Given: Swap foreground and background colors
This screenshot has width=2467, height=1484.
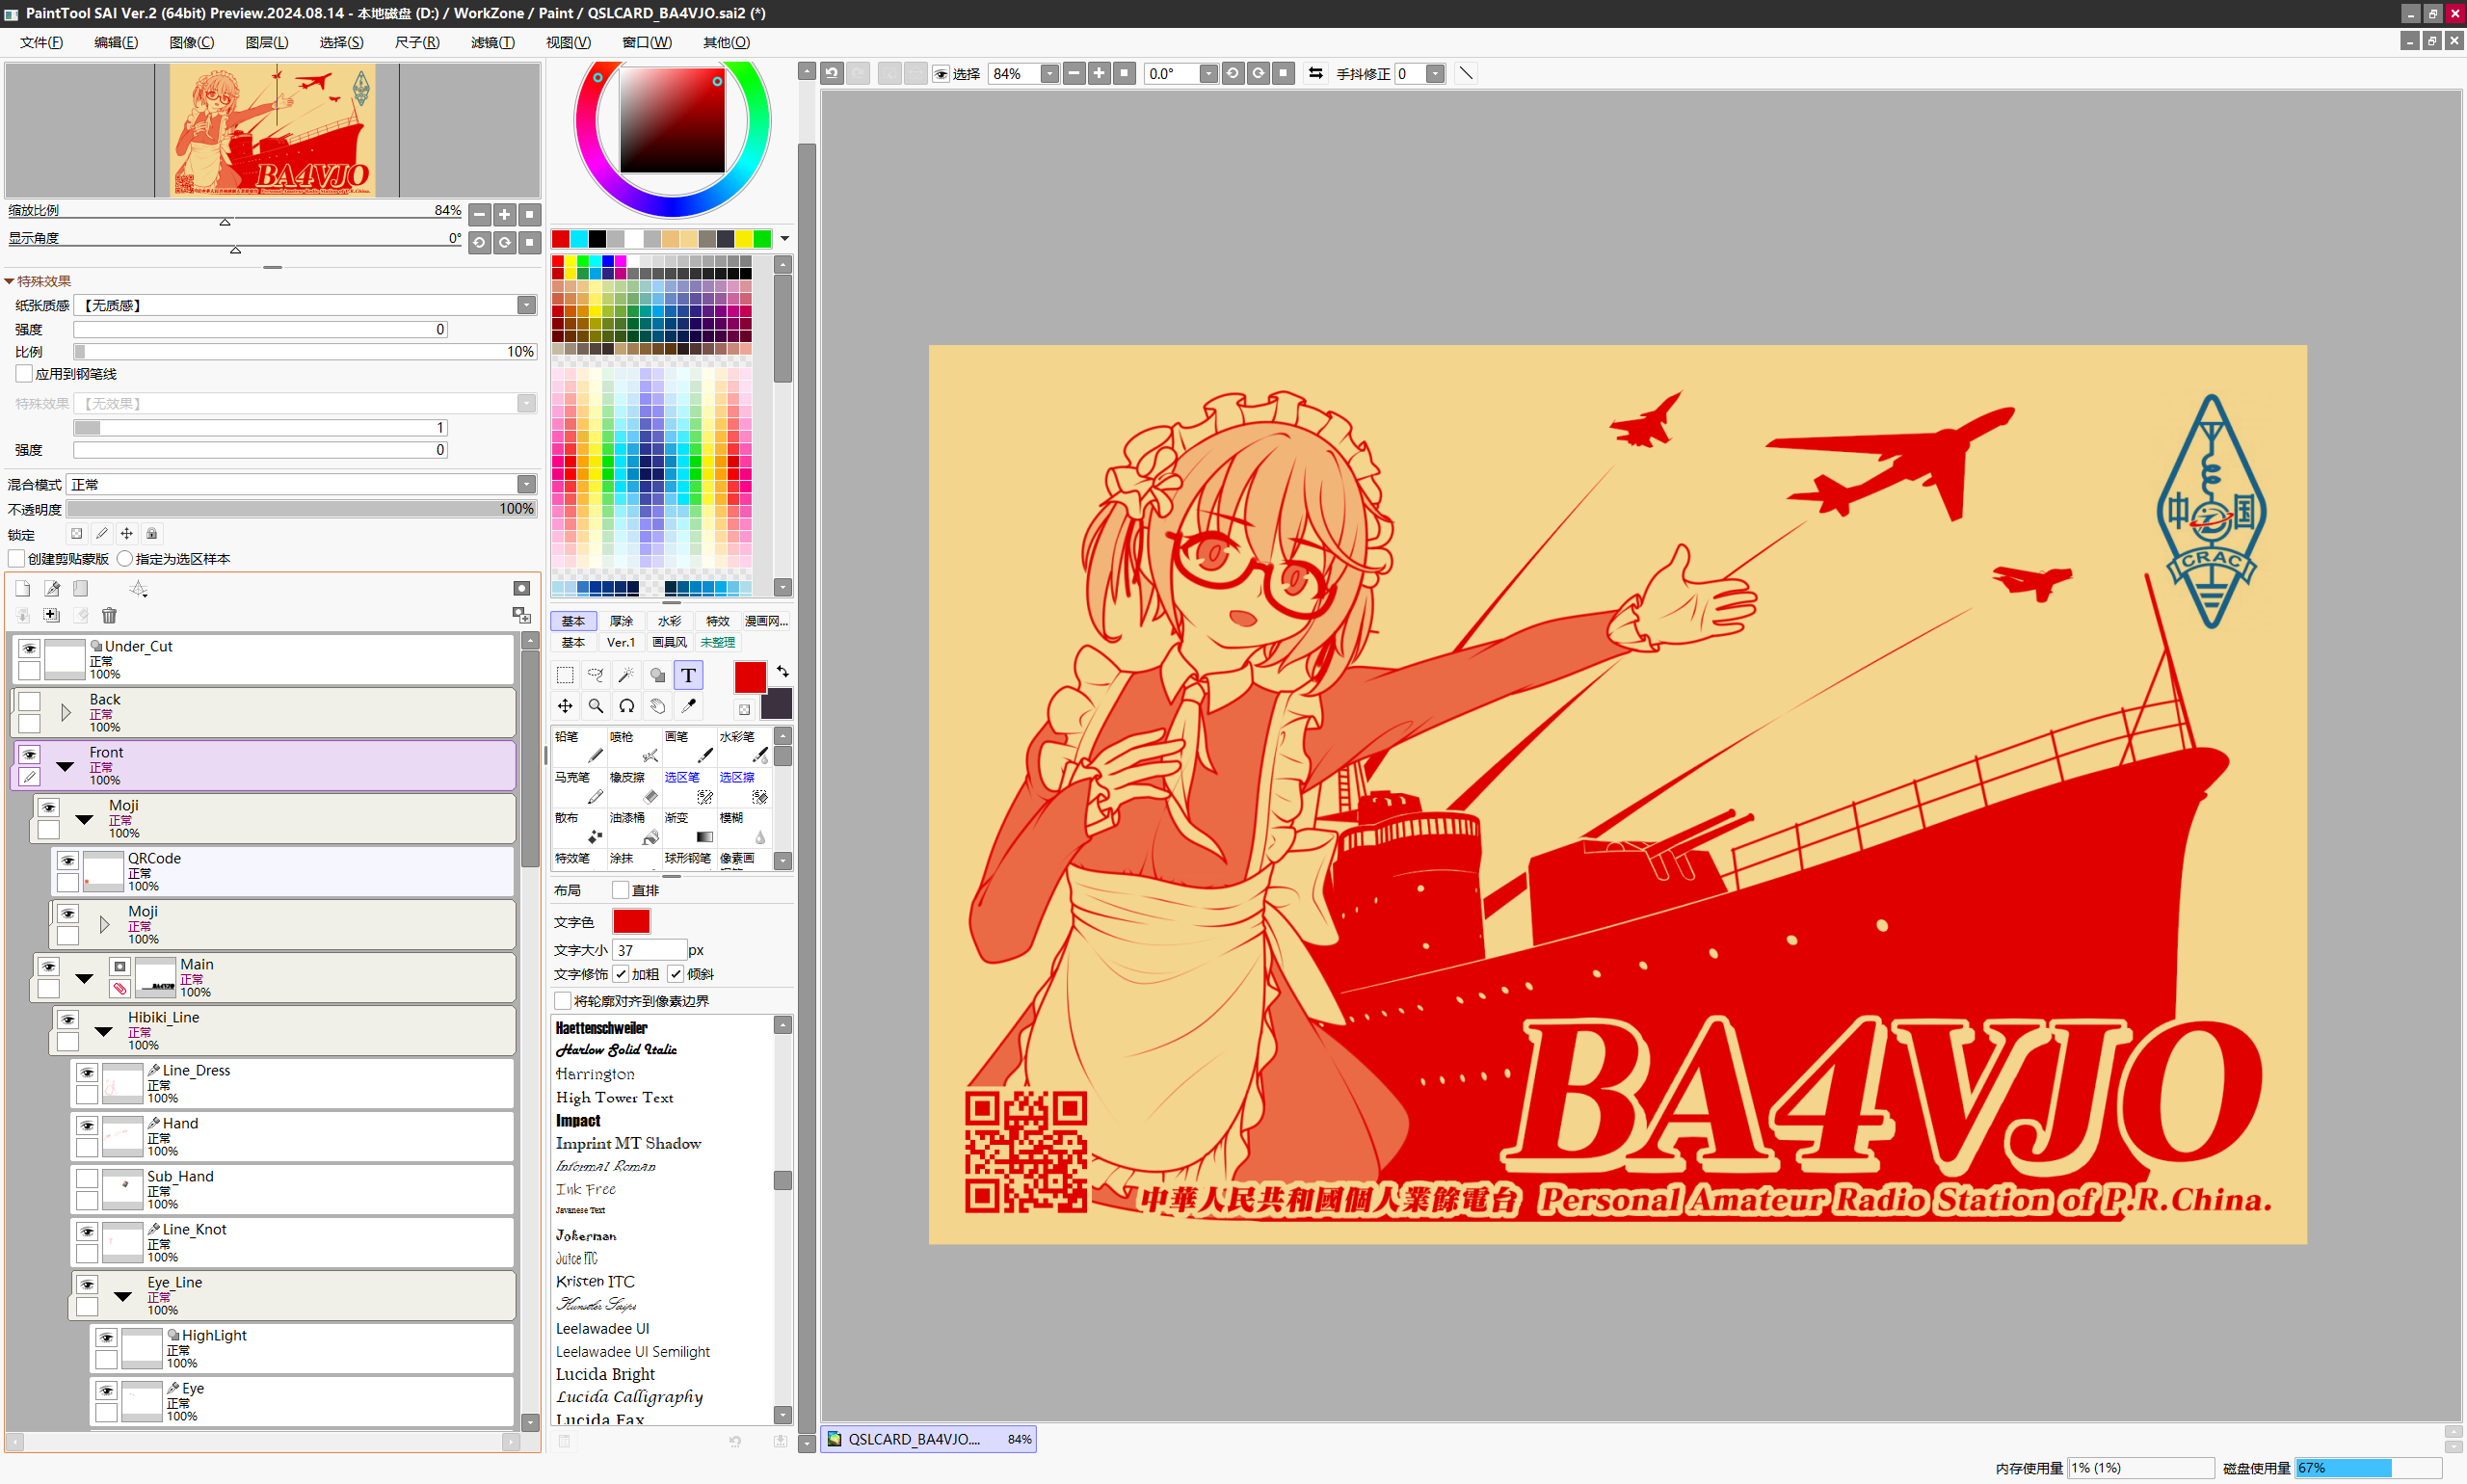Looking at the screenshot, I should pyautogui.click(x=783, y=671).
